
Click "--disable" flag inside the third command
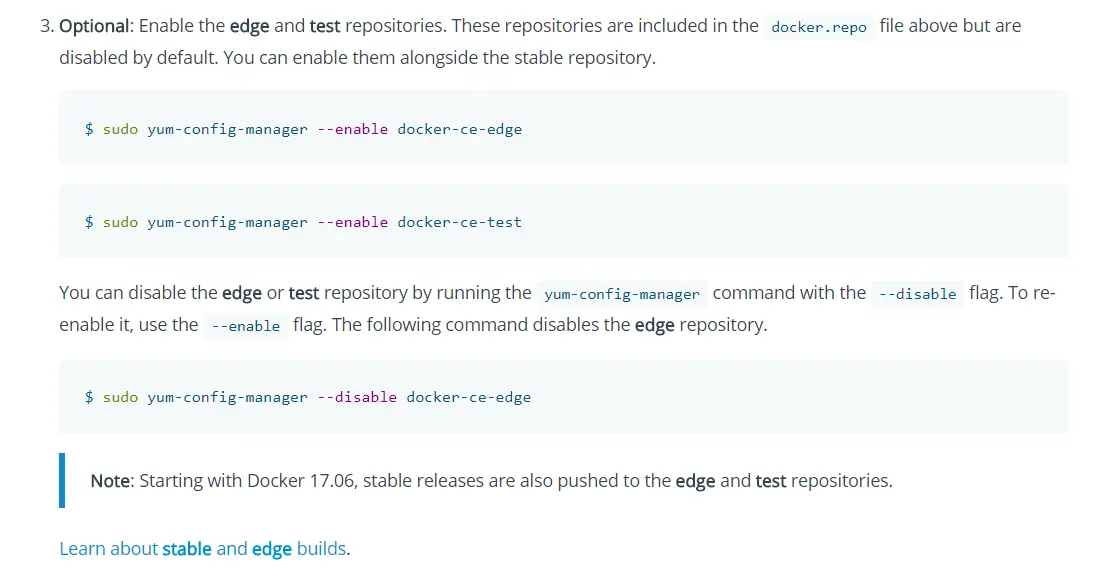(x=357, y=397)
